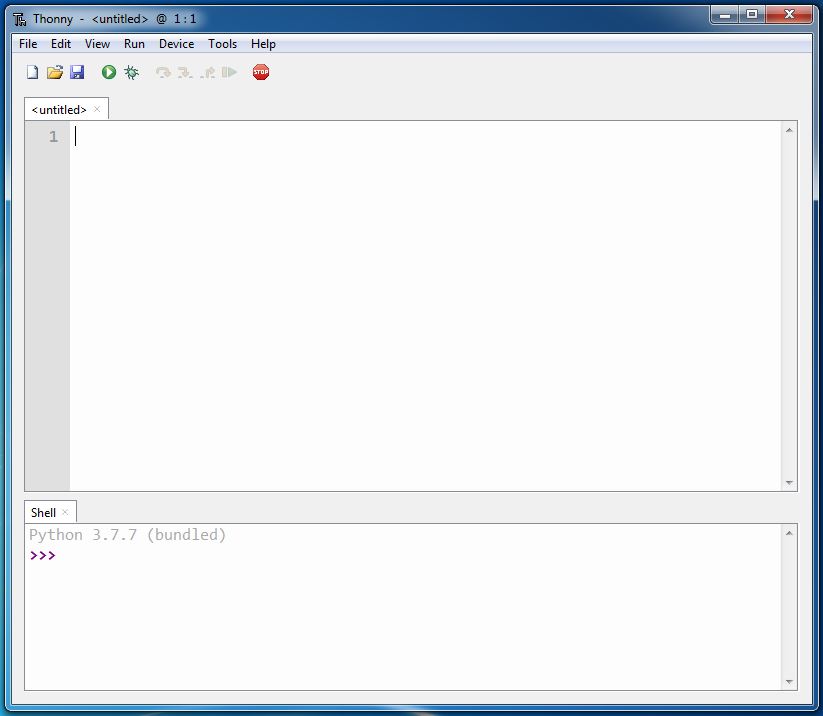Viewport: 823px width, 716px height.
Task: Click the Resume debug icon
Action: [x=229, y=72]
